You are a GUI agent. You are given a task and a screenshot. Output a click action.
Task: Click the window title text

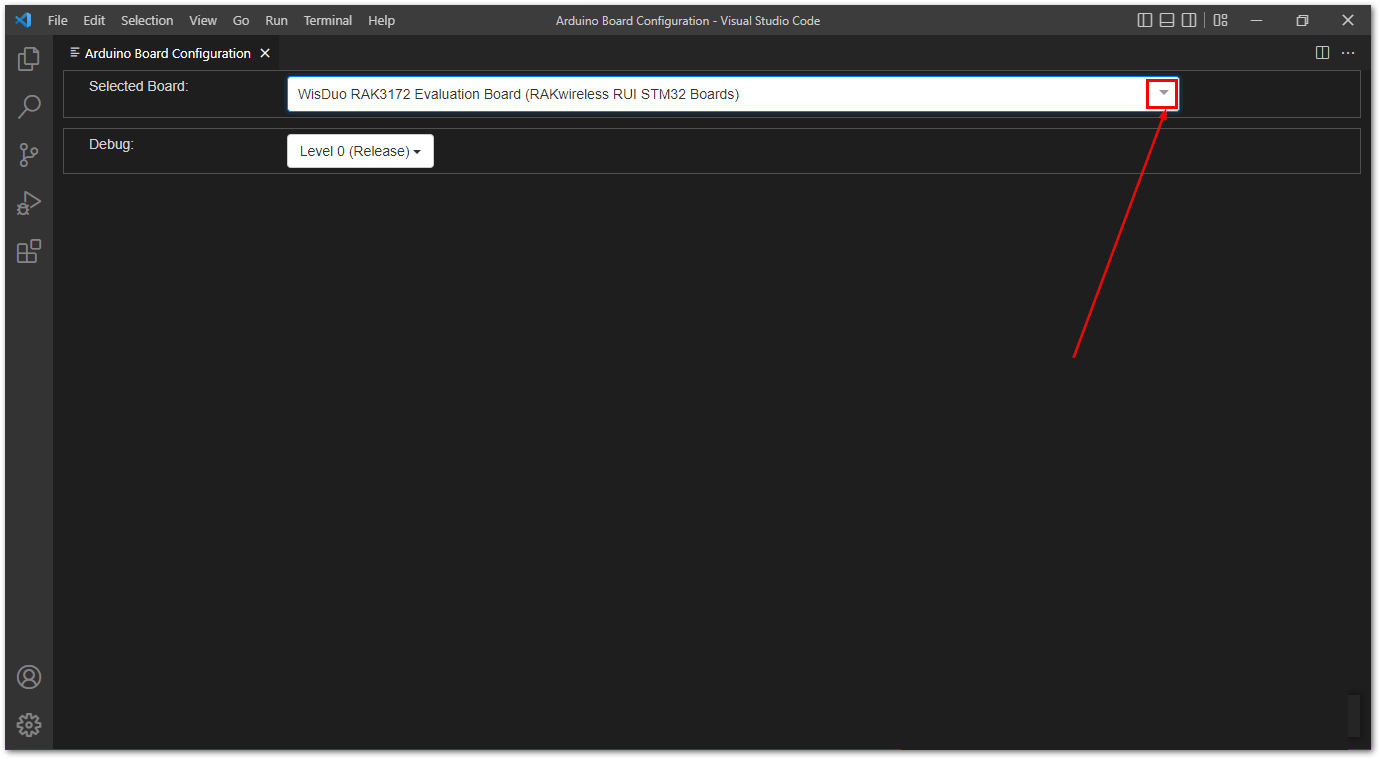(x=688, y=20)
